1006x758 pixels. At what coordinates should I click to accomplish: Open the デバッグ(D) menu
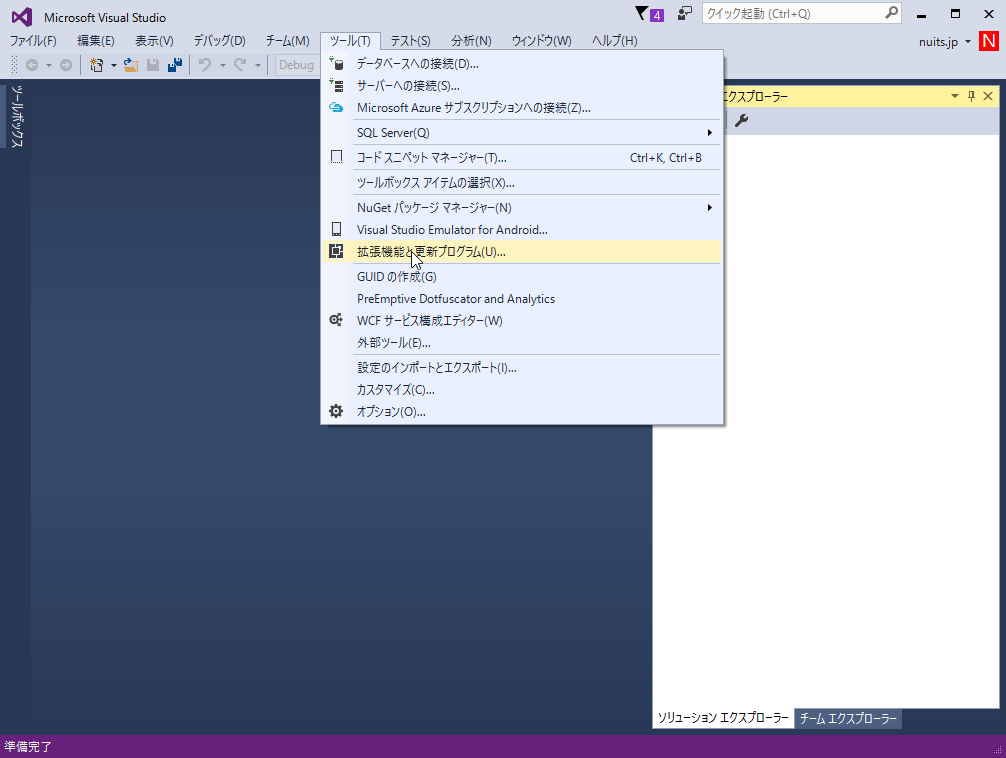pos(219,41)
